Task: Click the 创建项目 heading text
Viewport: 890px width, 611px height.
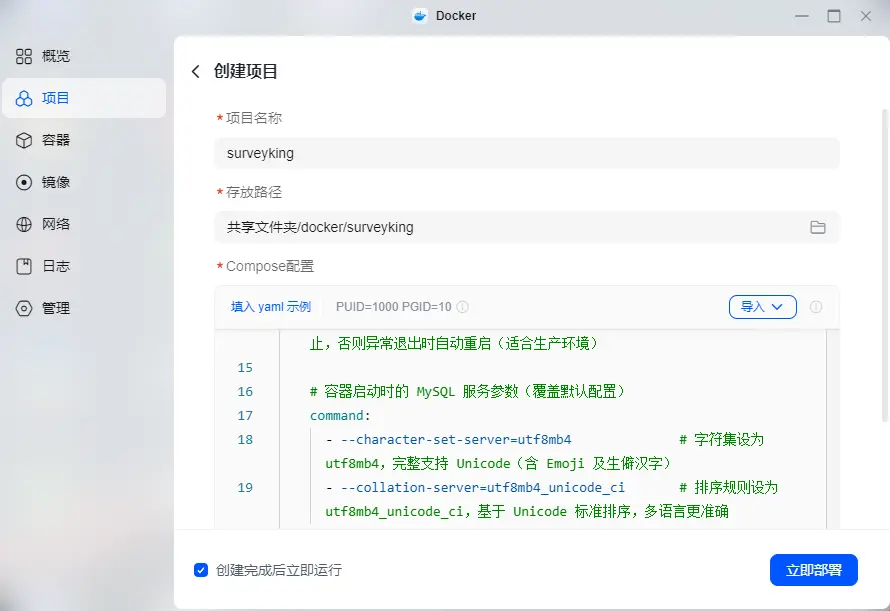Action: 245,72
